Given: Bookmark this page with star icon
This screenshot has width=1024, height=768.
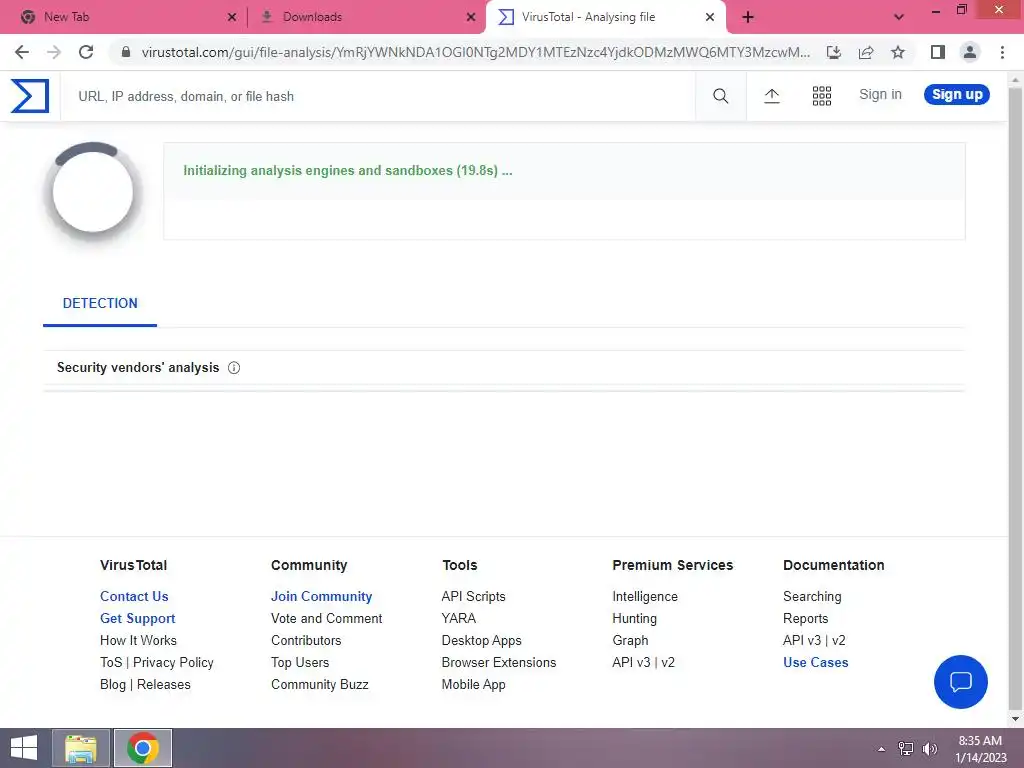Looking at the screenshot, I should tap(898, 52).
